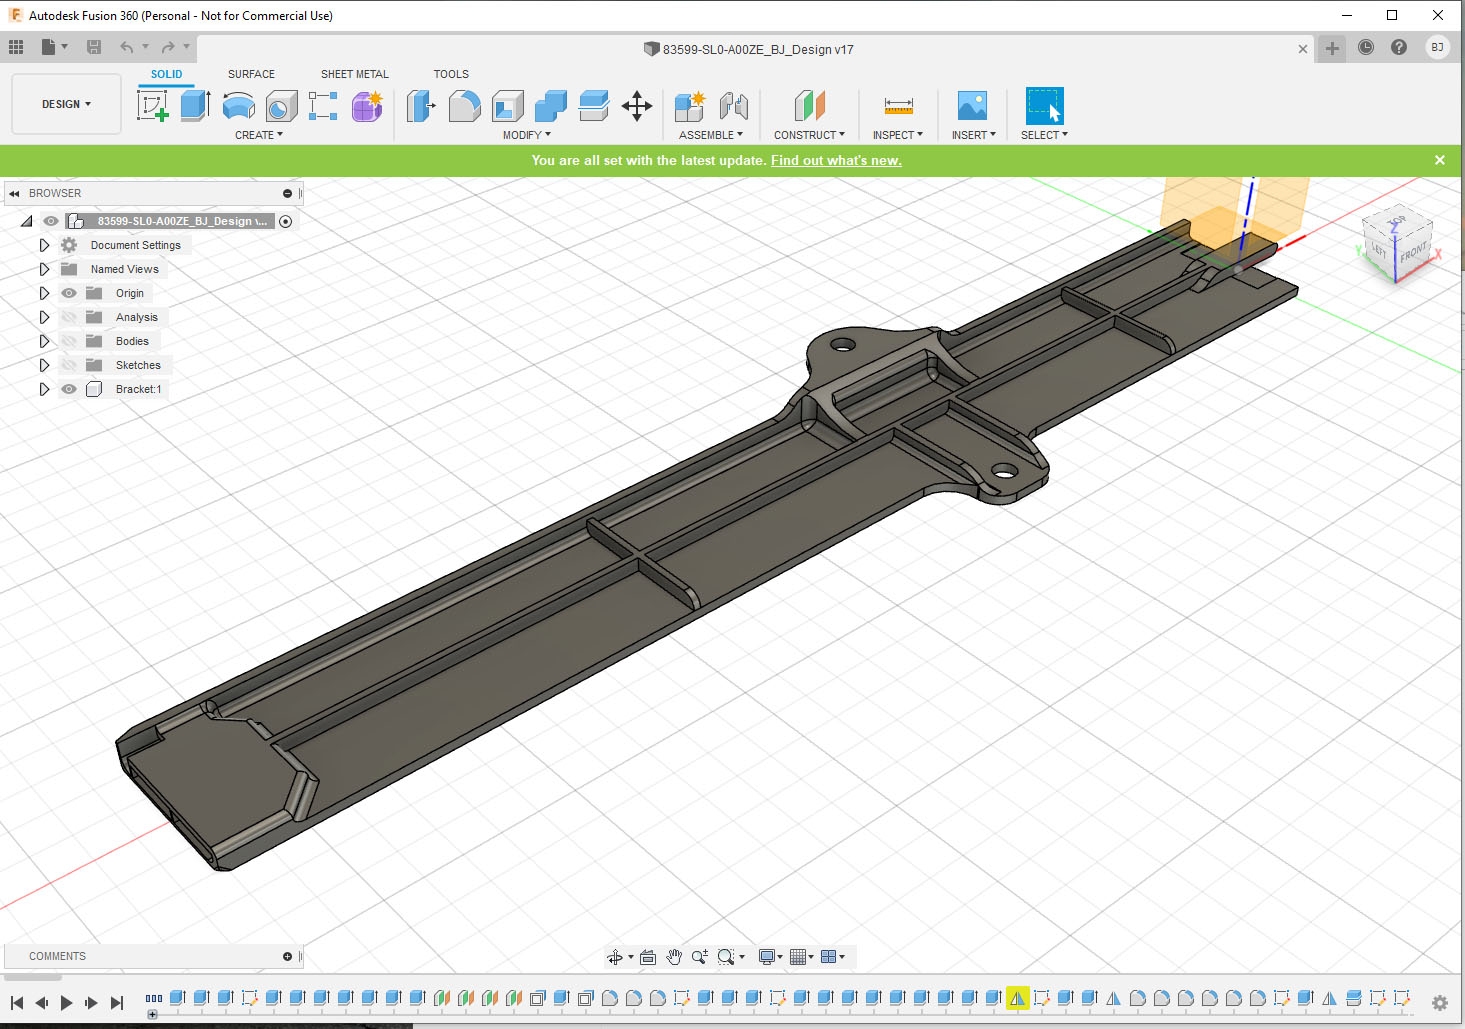Open the ASSEMBLE dropdown menu
Screen dimensions: 1465x1029
click(x=711, y=135)
